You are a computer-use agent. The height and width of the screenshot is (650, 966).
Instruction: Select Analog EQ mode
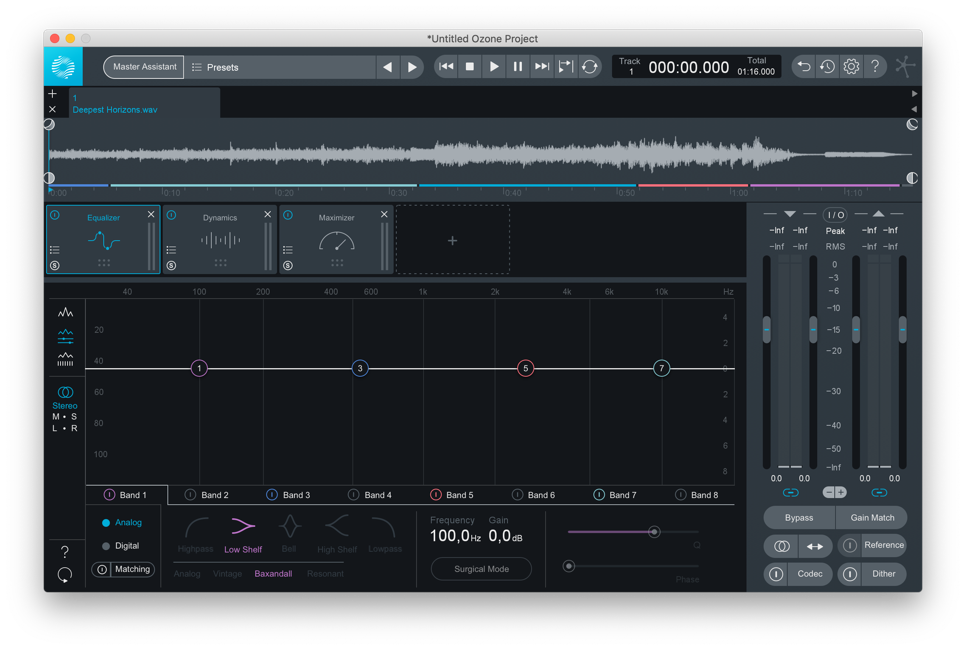[x=122, y=522]
